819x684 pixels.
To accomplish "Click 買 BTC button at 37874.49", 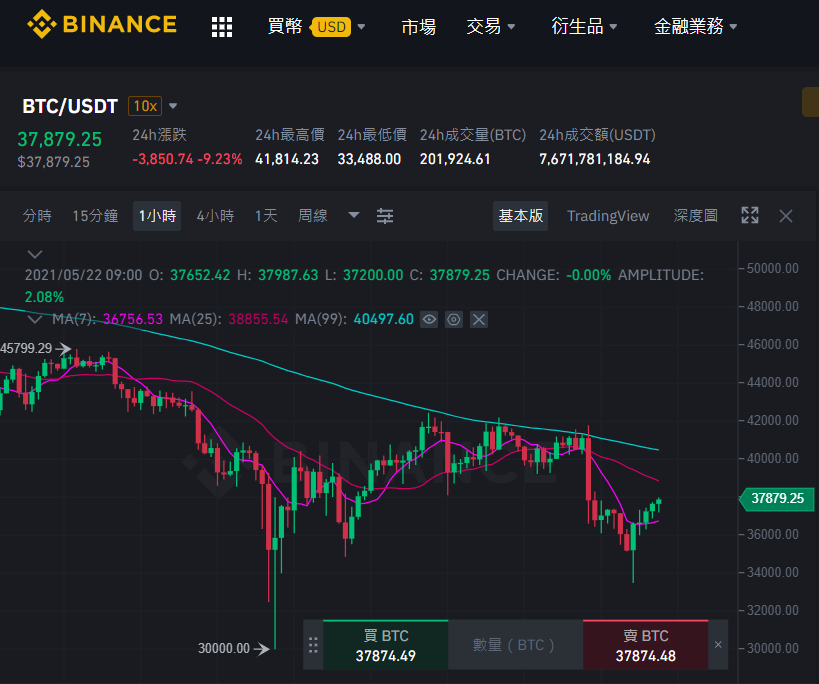I will click(x=385, y=645).
